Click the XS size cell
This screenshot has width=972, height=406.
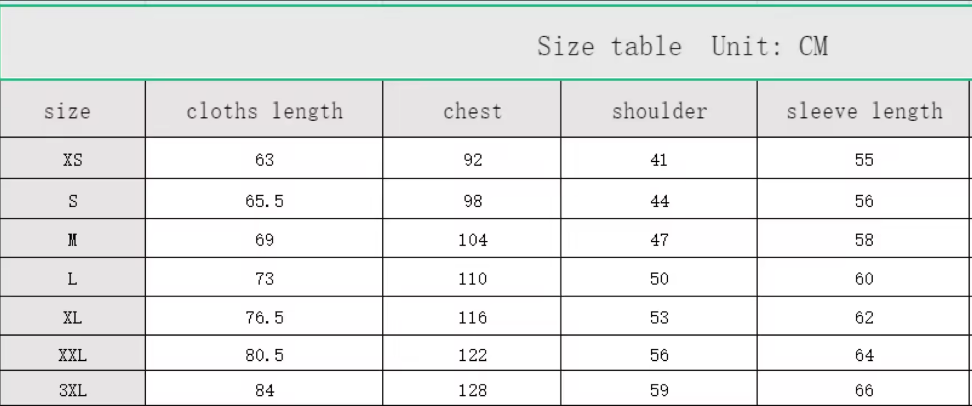pyautogui.click(x=73, y=160)
